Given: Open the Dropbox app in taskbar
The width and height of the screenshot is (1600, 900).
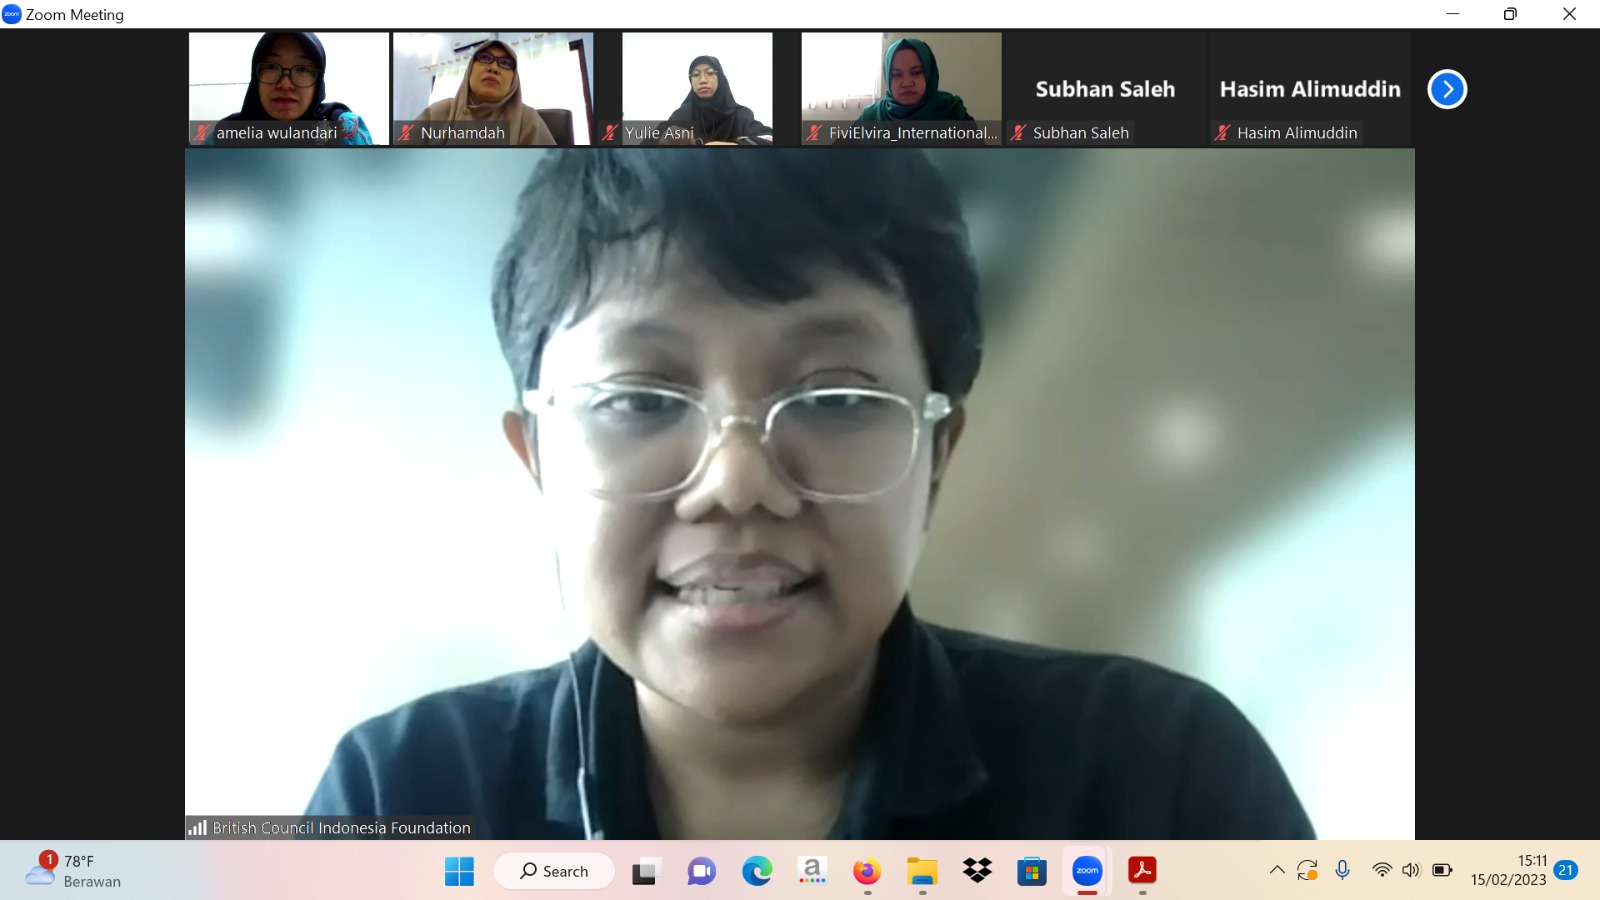Looking at the screenshot, I should [x=977, y=872].
